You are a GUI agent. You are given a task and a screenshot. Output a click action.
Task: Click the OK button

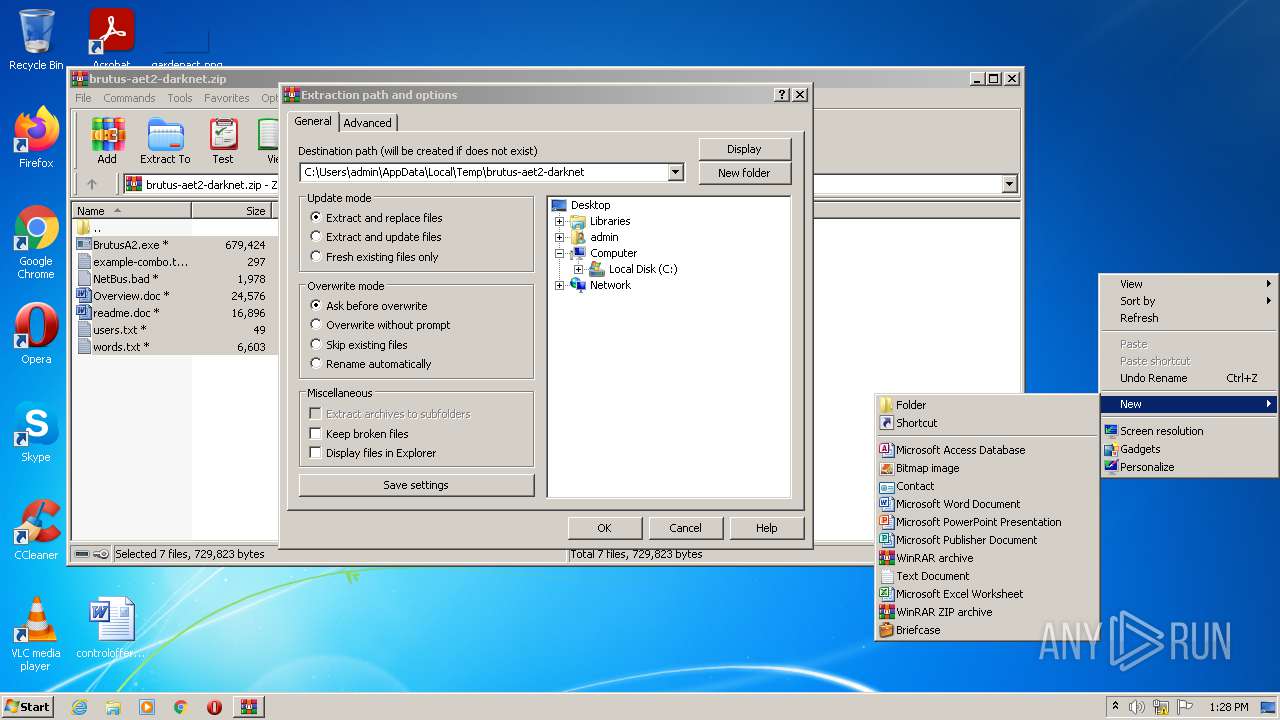click(x=604, y=528)
